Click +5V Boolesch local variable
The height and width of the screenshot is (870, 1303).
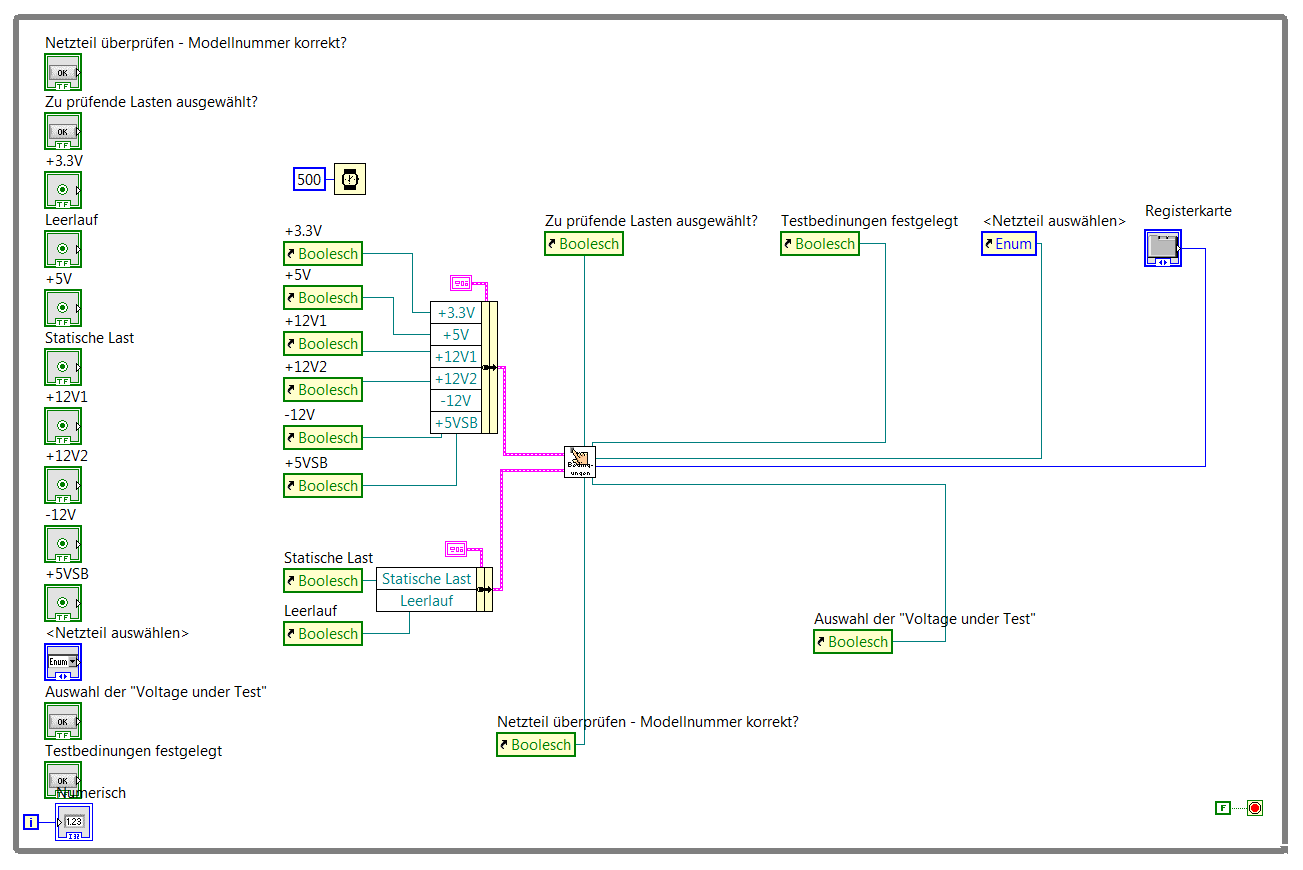[323, 298]
